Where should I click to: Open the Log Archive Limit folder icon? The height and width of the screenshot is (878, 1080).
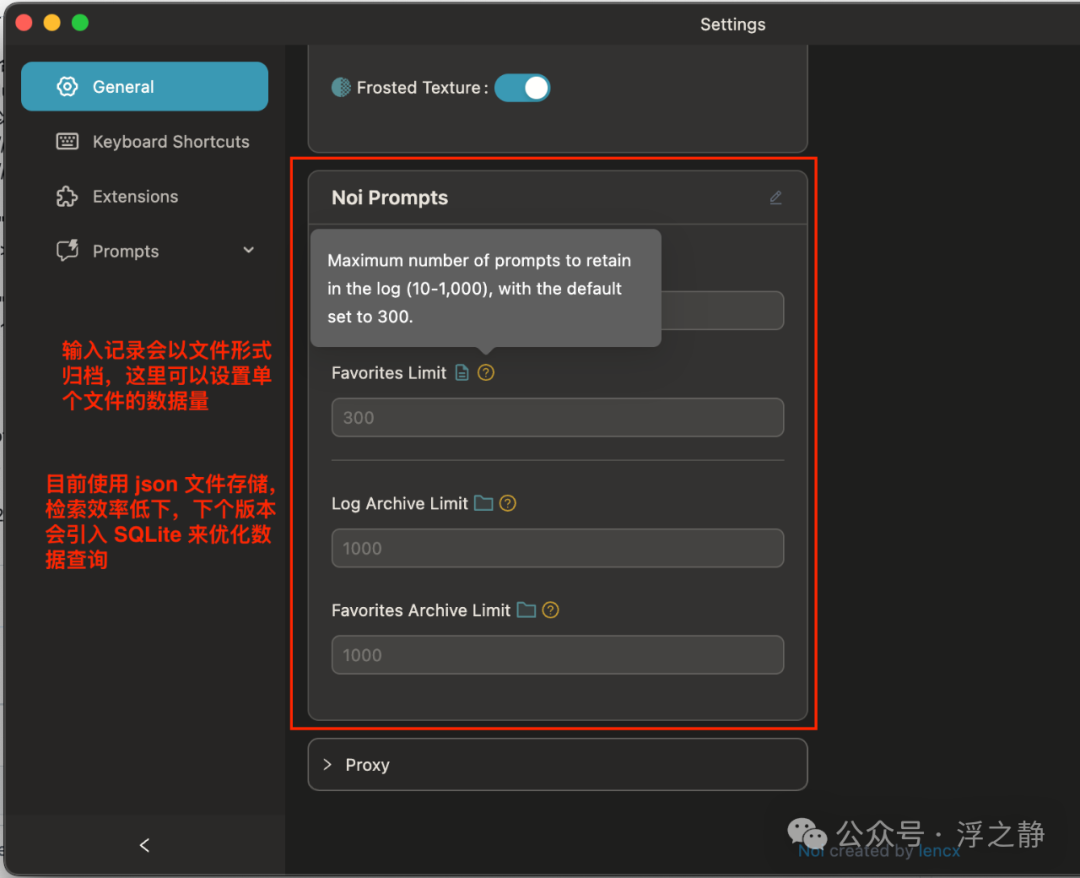click(484, 503)
